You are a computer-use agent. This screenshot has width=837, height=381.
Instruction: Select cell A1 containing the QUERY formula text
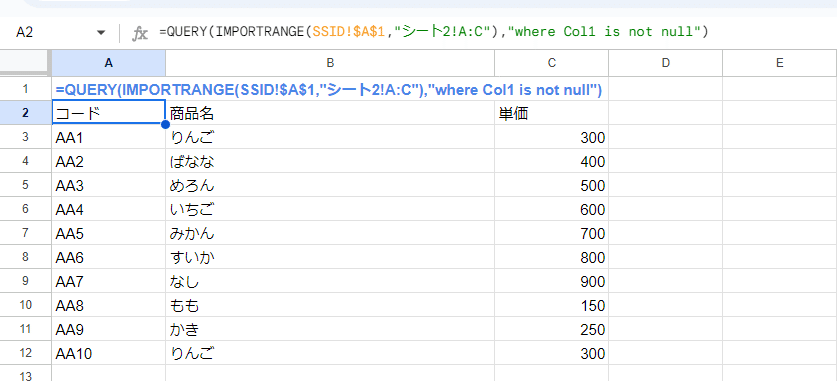(108, 89)
